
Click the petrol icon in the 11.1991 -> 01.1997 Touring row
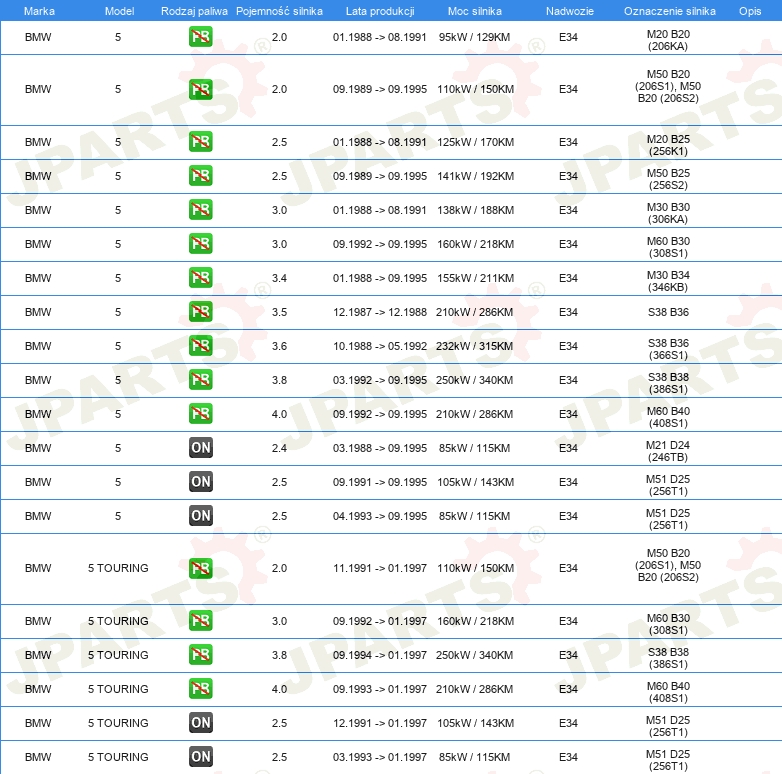pos(200,568)
